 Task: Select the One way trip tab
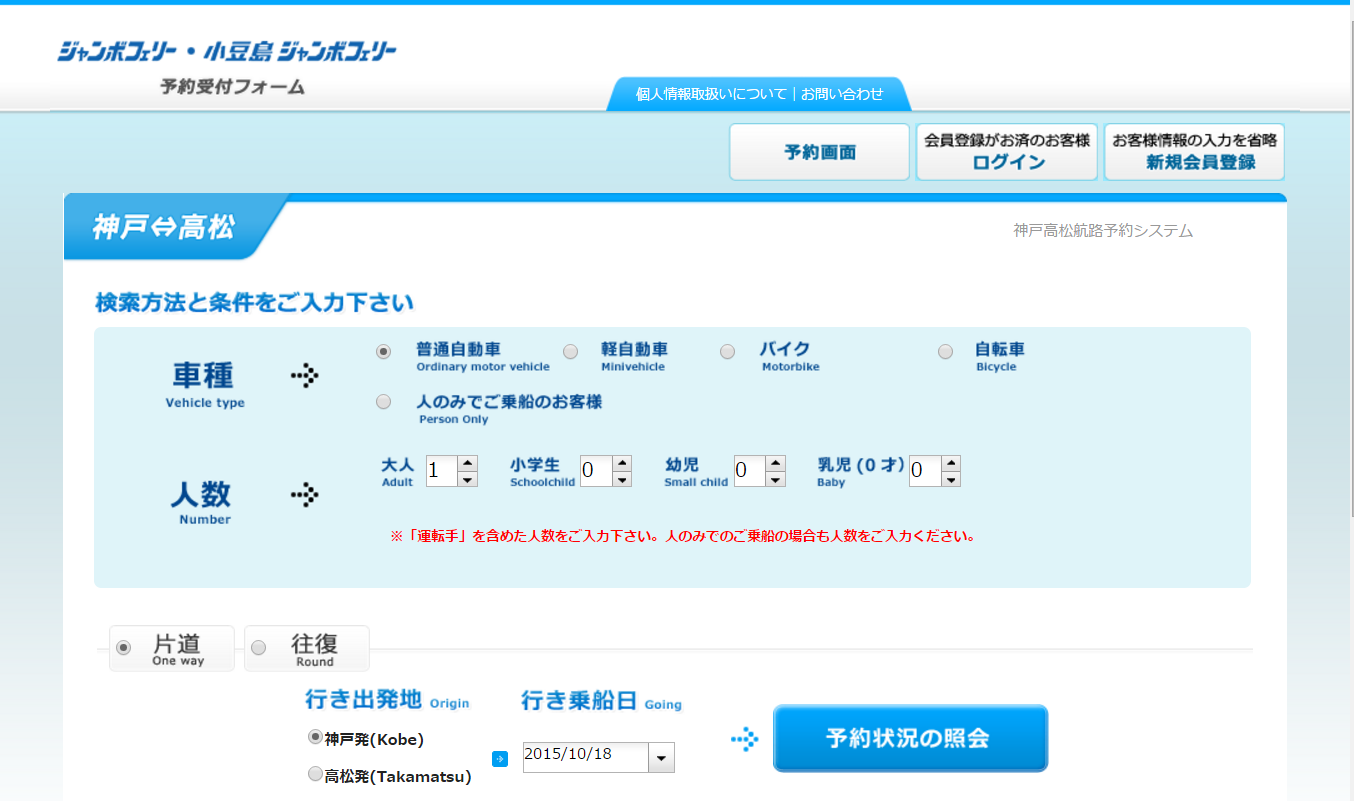point(172,648)
